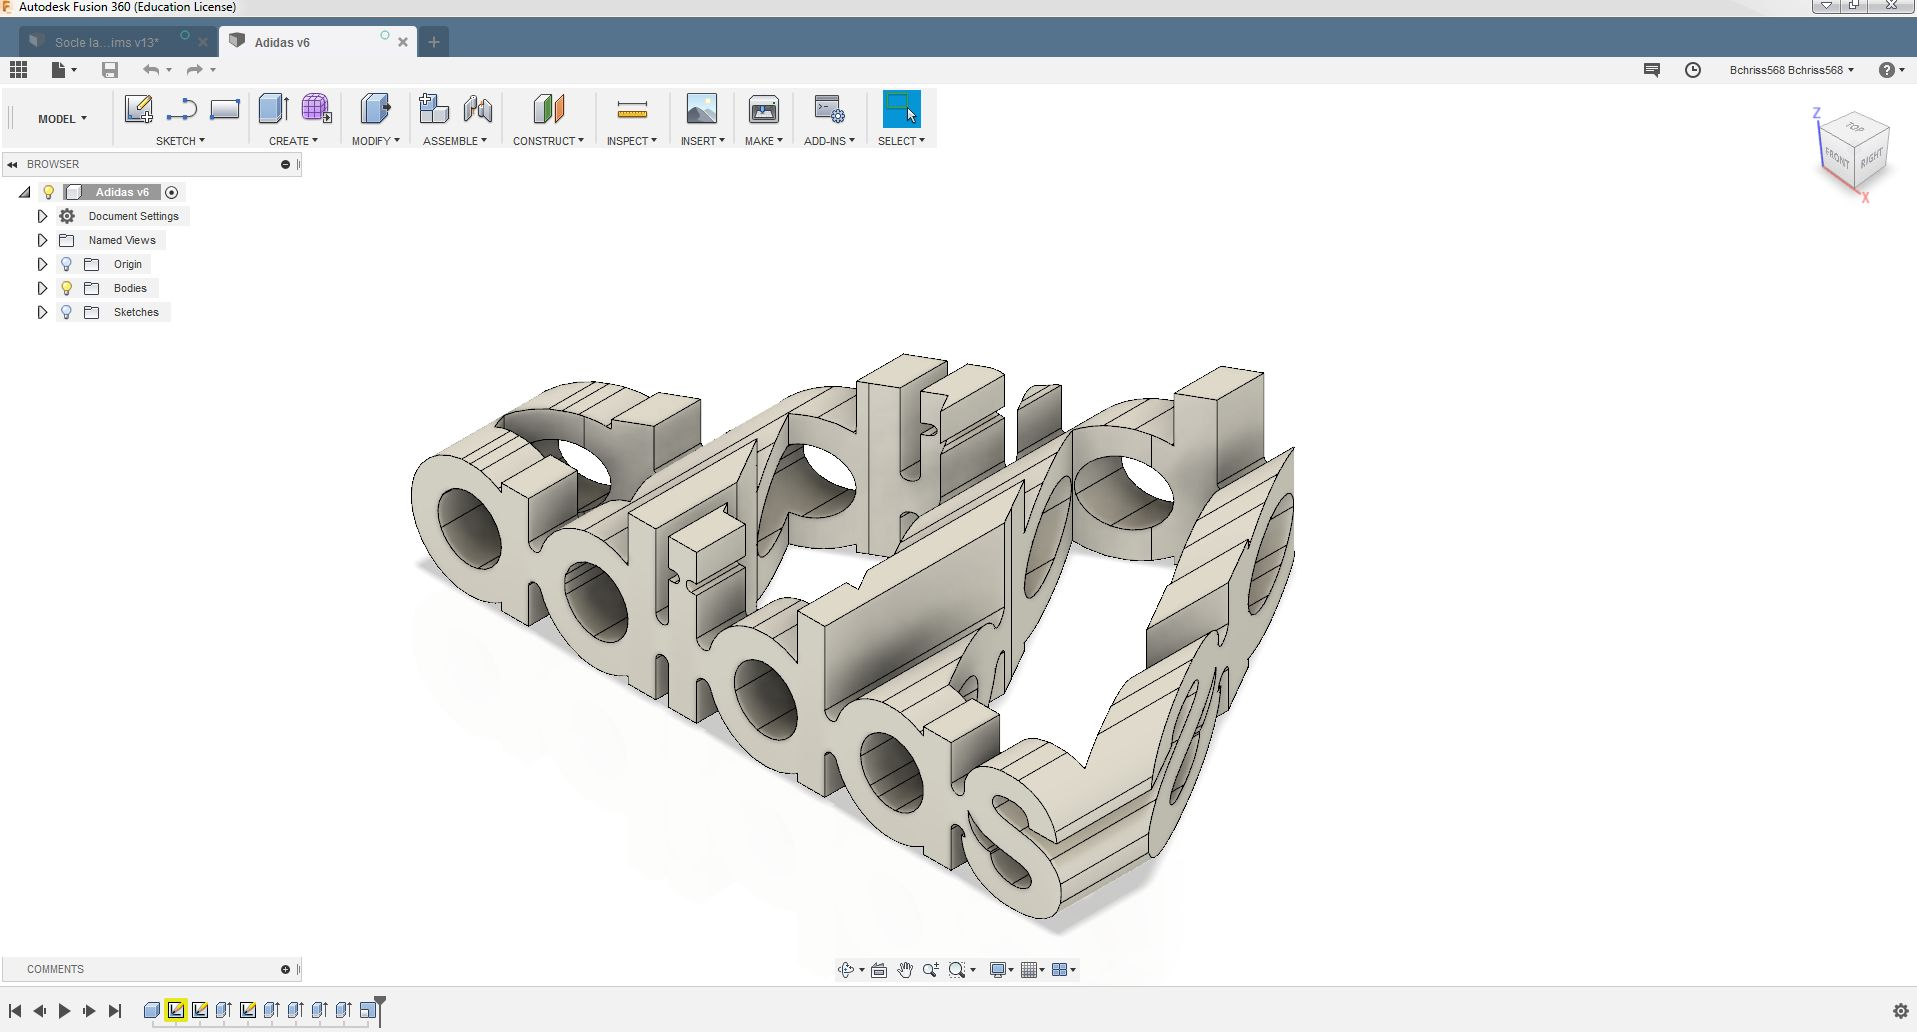Activate the Select tool icon
The width and height of the screenshot is (1917, 1032).
(901, 109)
